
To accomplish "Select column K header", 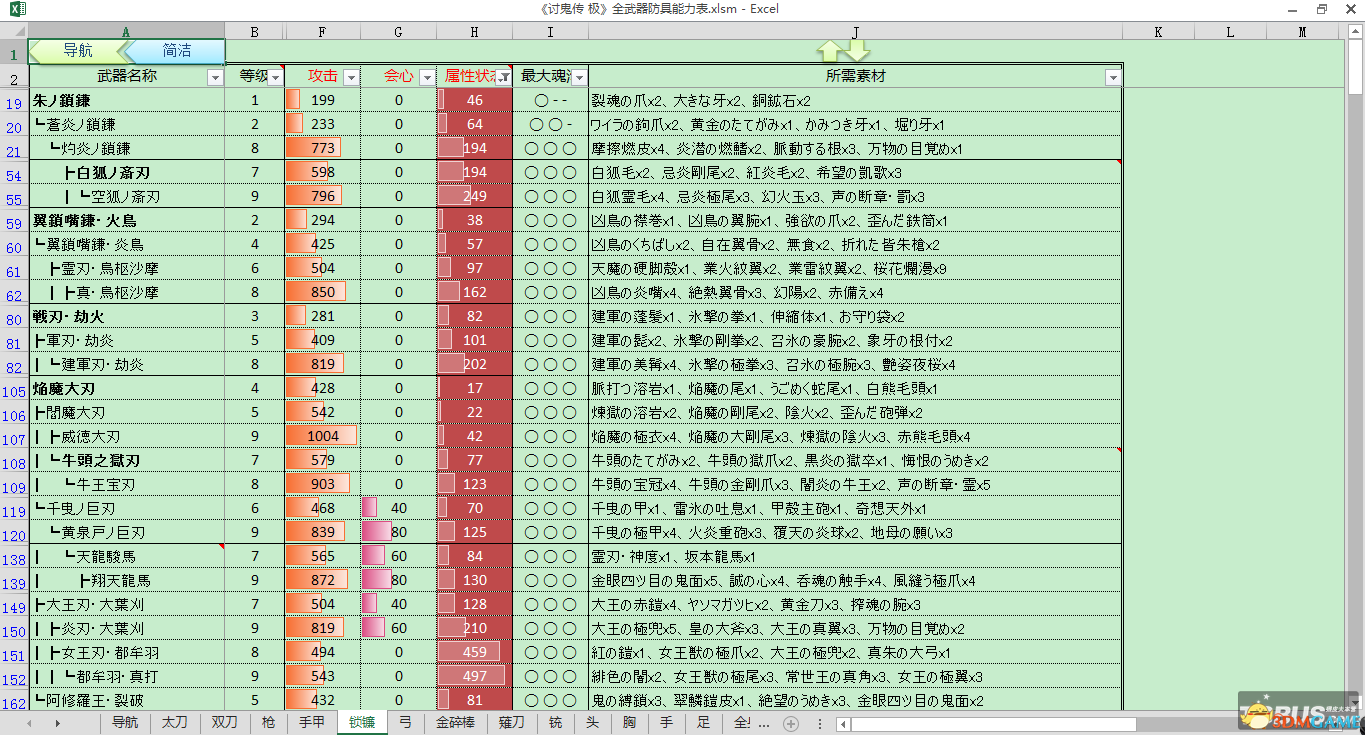I will coord(1158,32).
